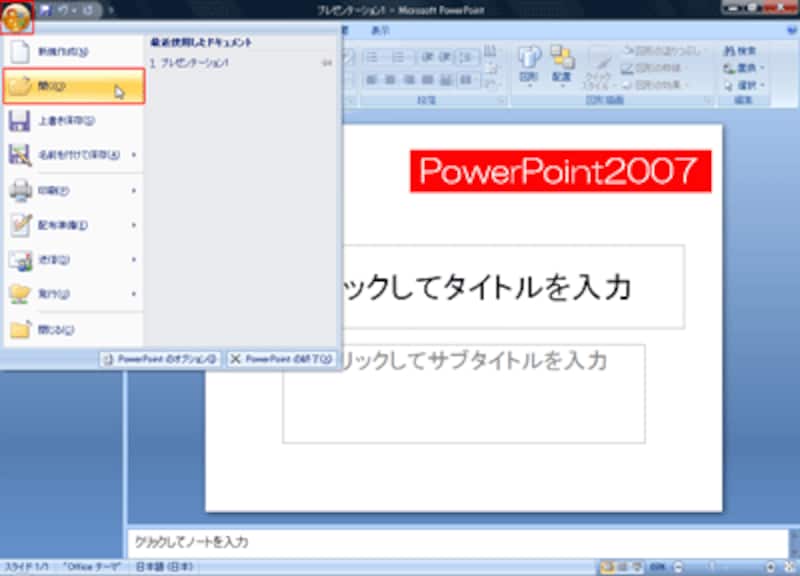Click the Decrease Indent icon
This screenshot has height=576, width=800.
tap(428, 58)
